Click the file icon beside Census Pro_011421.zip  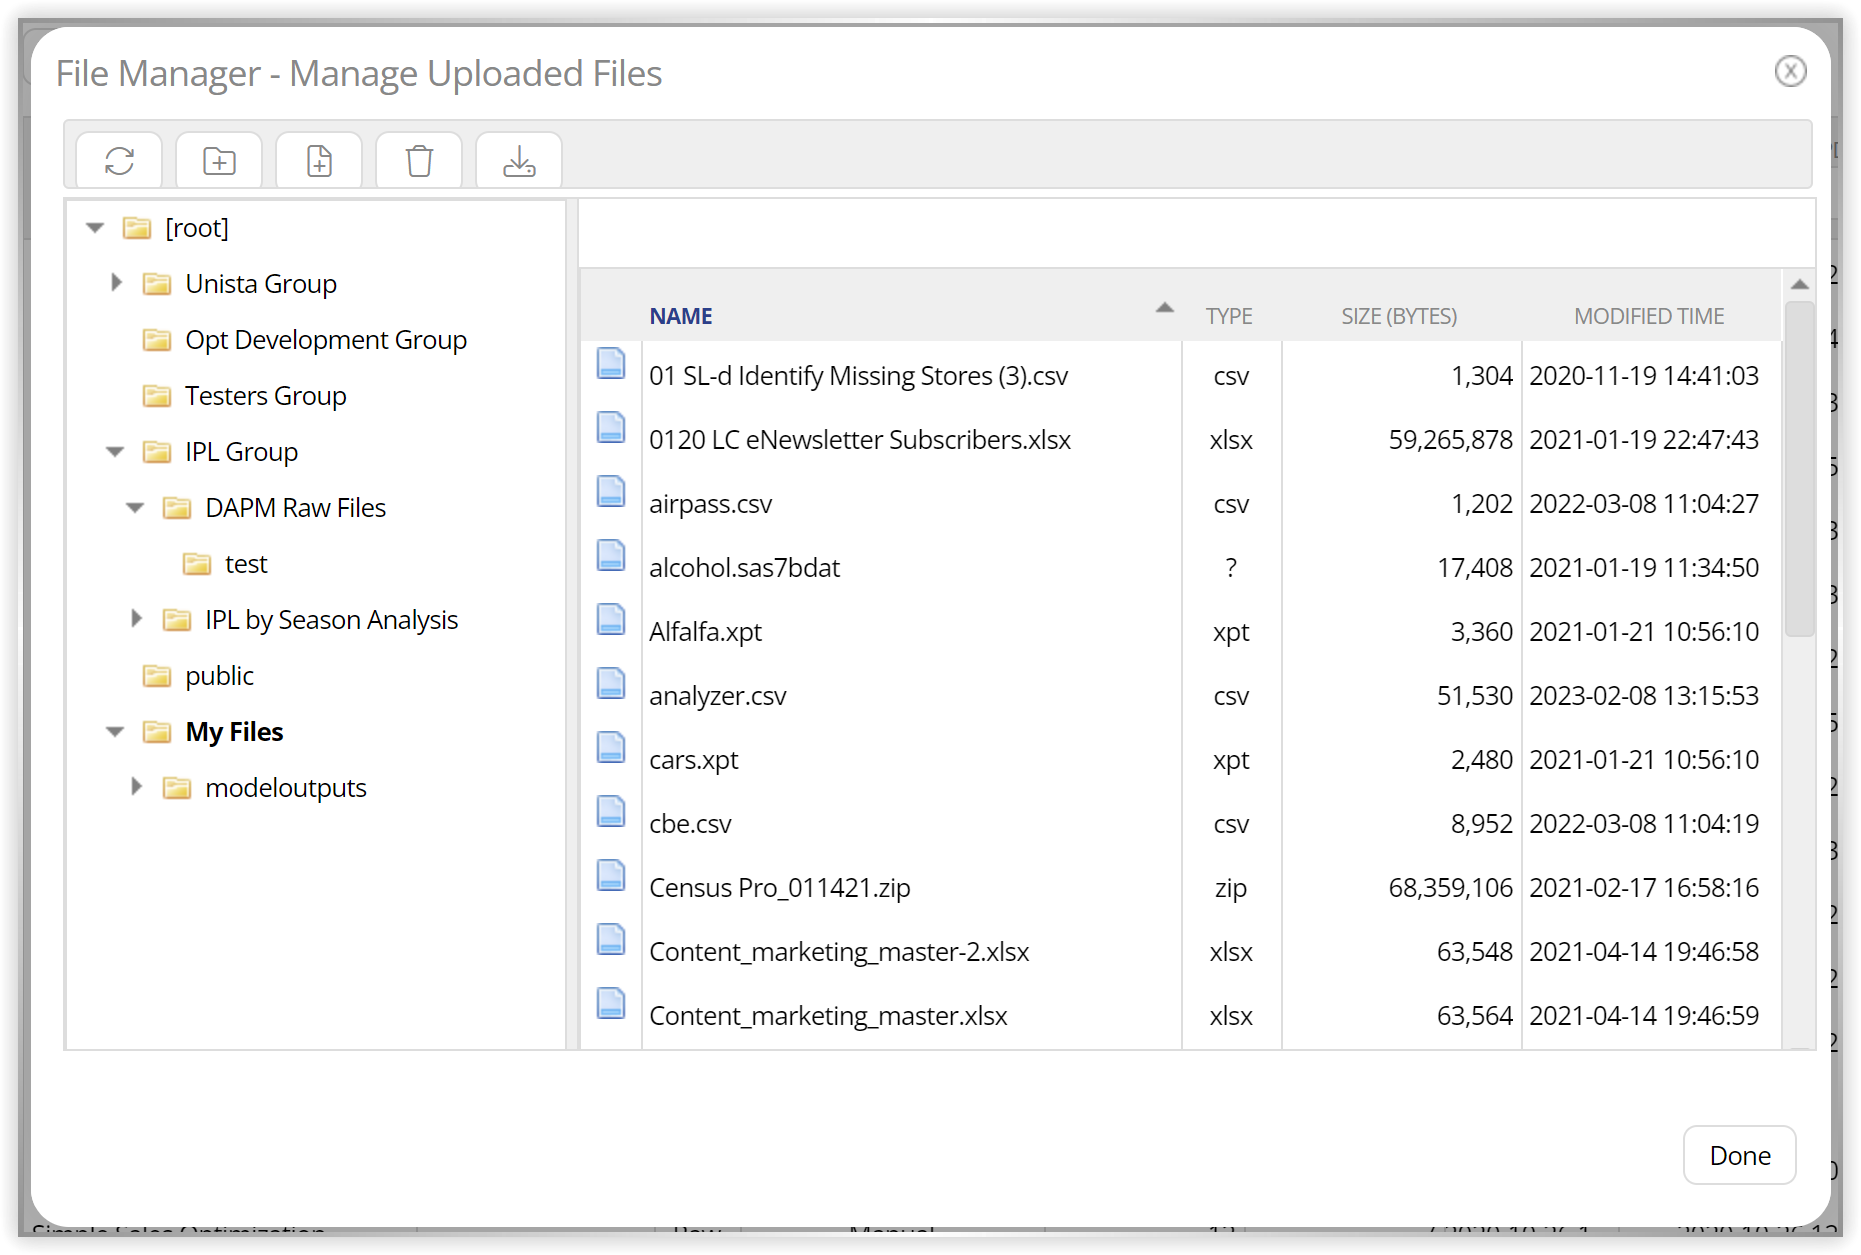click(611, 876)
